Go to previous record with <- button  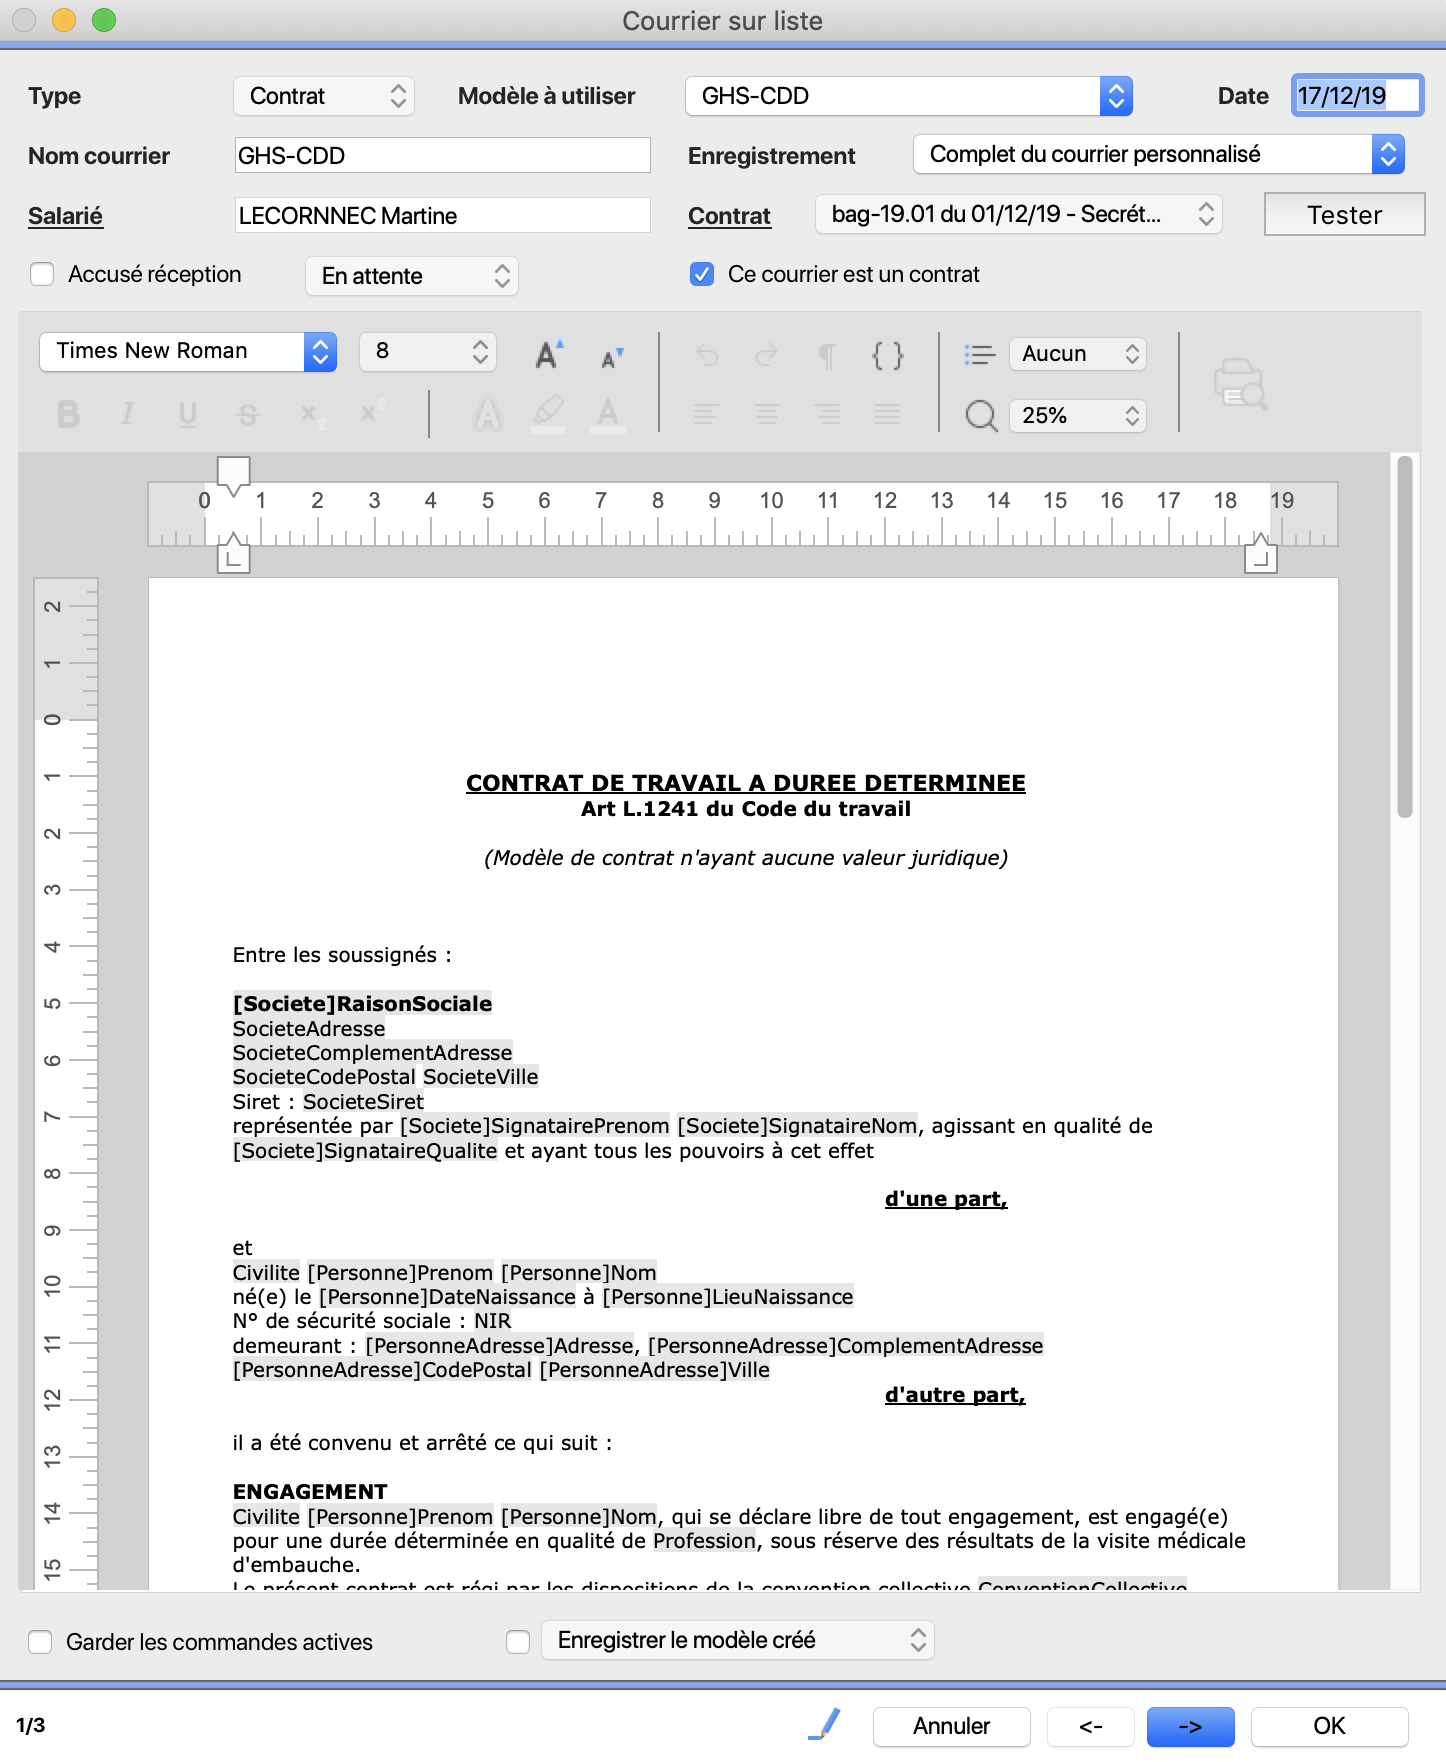pos(1090,1726)
